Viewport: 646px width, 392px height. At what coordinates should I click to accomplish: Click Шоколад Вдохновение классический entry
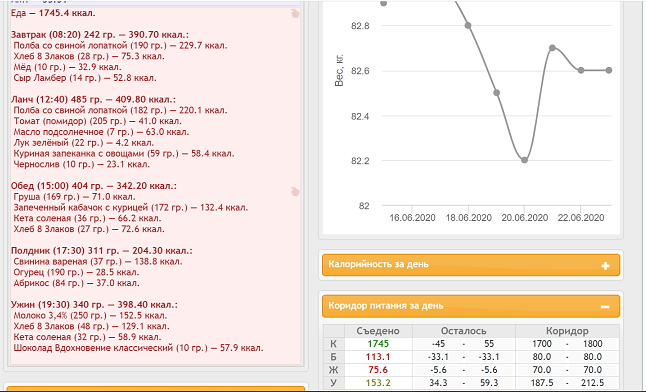click(138, 347)
